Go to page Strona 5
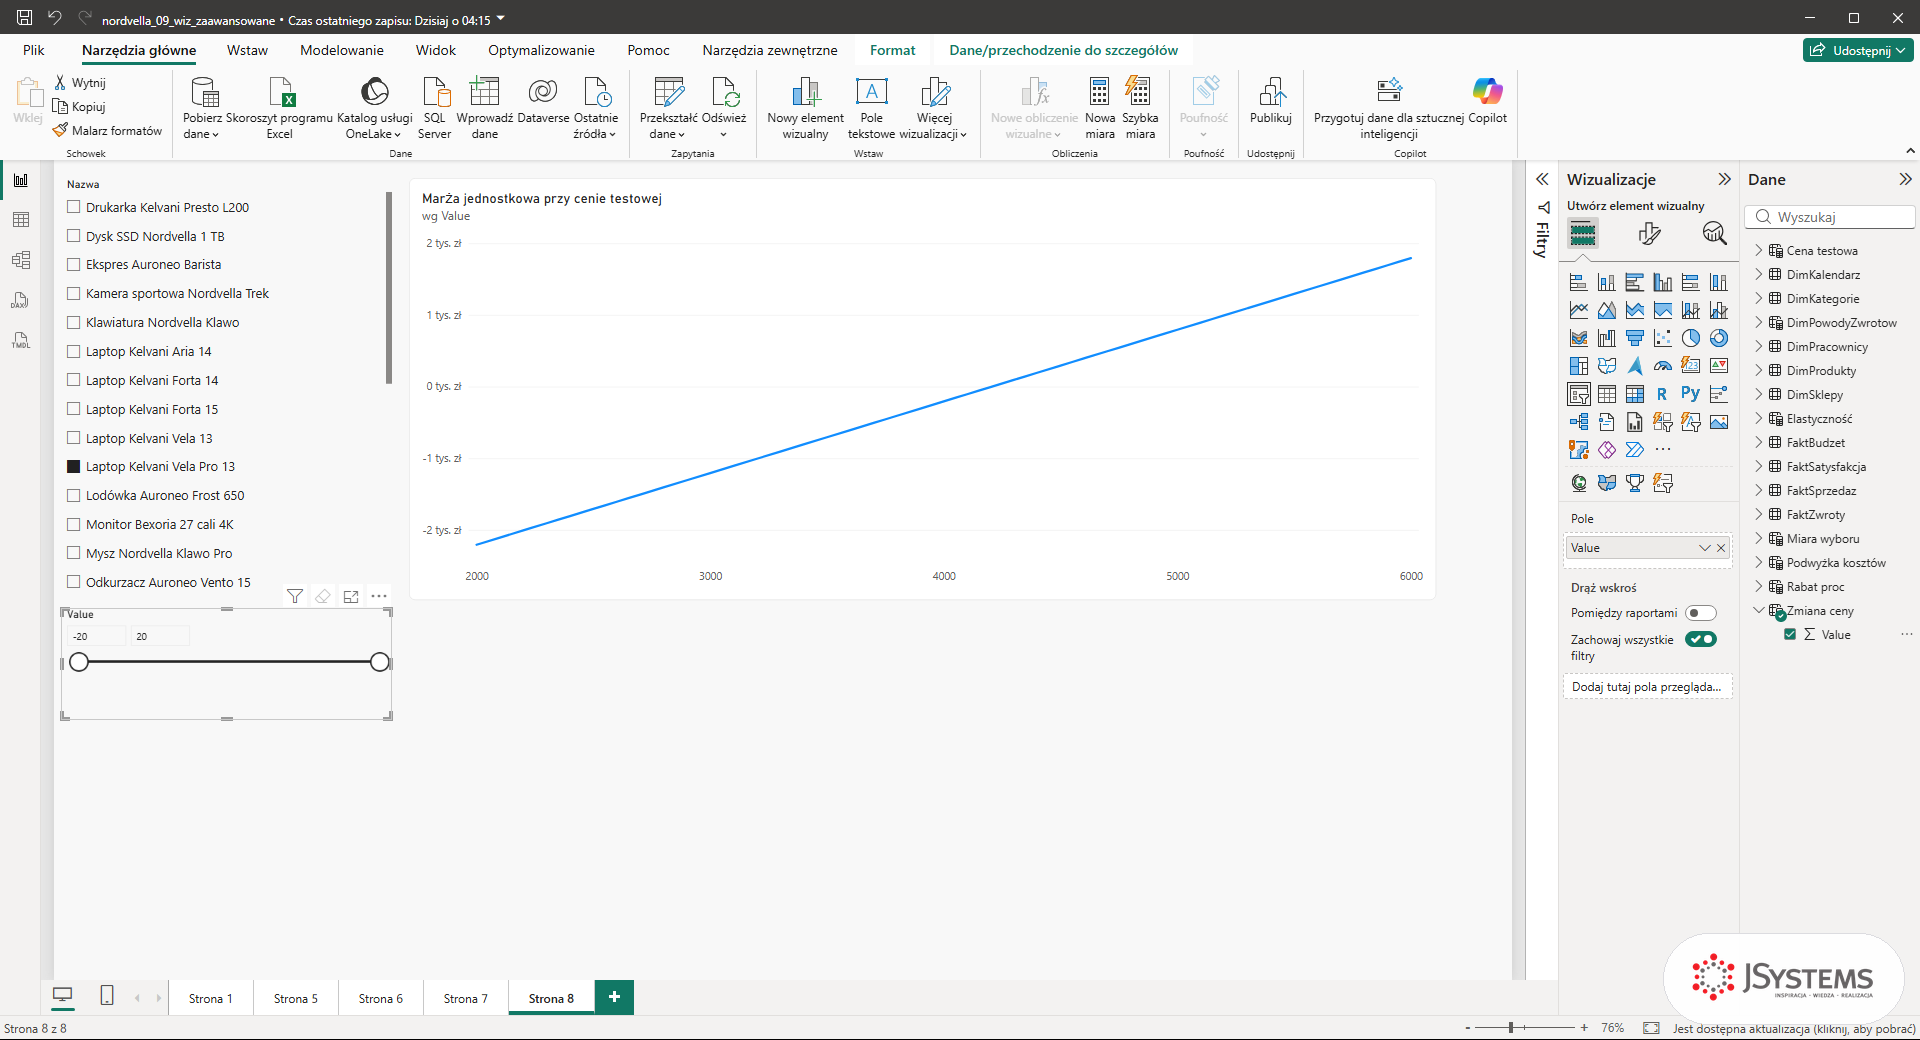1920x1040 pixels. click(x=296, y=998)
